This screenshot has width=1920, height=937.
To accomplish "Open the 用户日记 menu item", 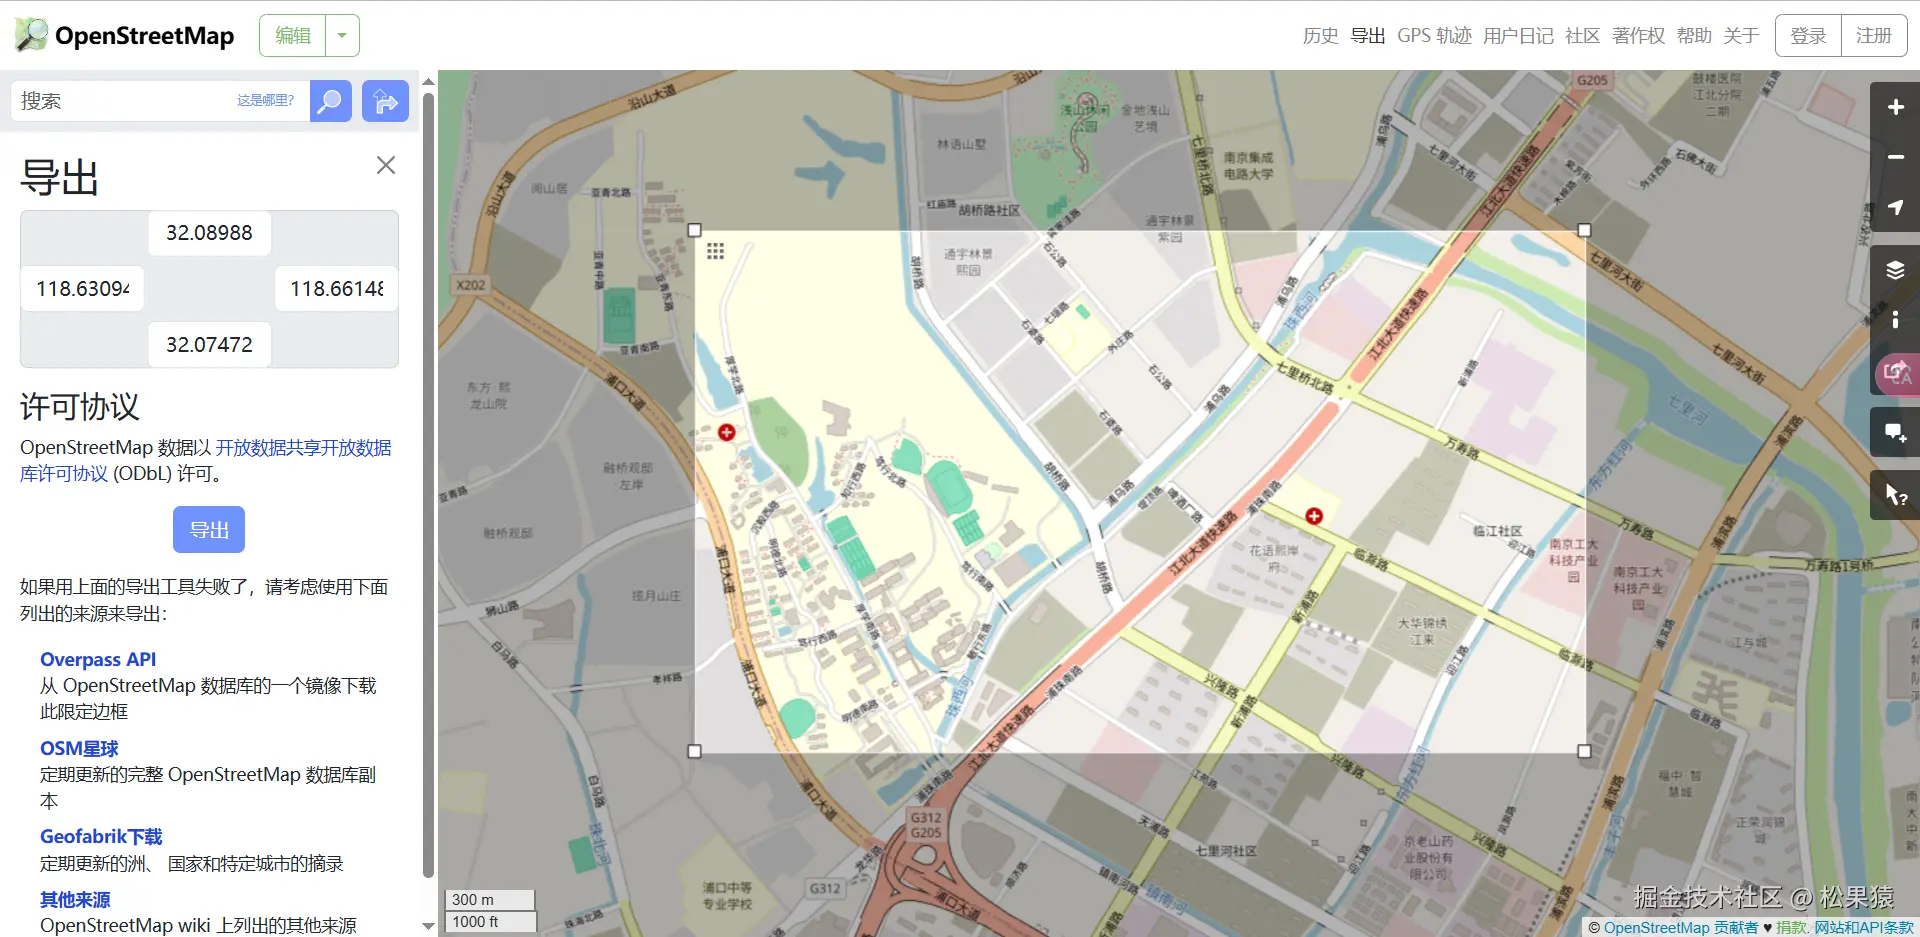I will (x=1518, y=36).
